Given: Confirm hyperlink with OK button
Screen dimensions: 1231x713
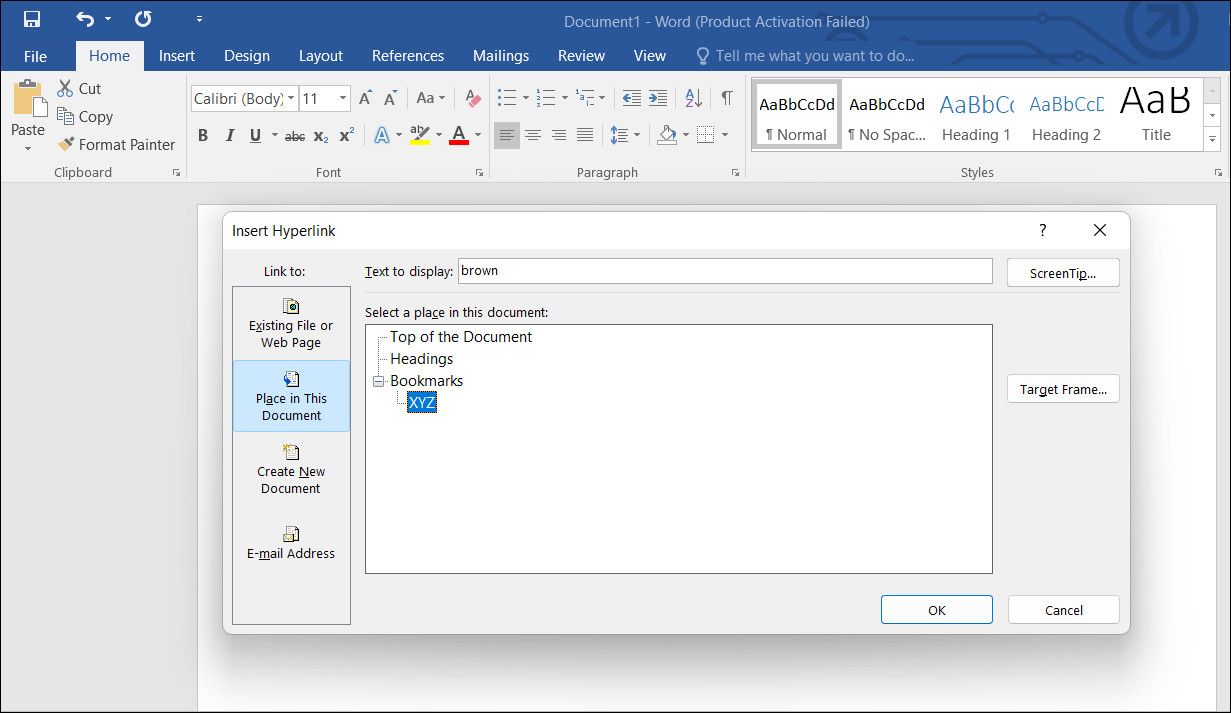Looking at the screenshot, I should [937, 610].
